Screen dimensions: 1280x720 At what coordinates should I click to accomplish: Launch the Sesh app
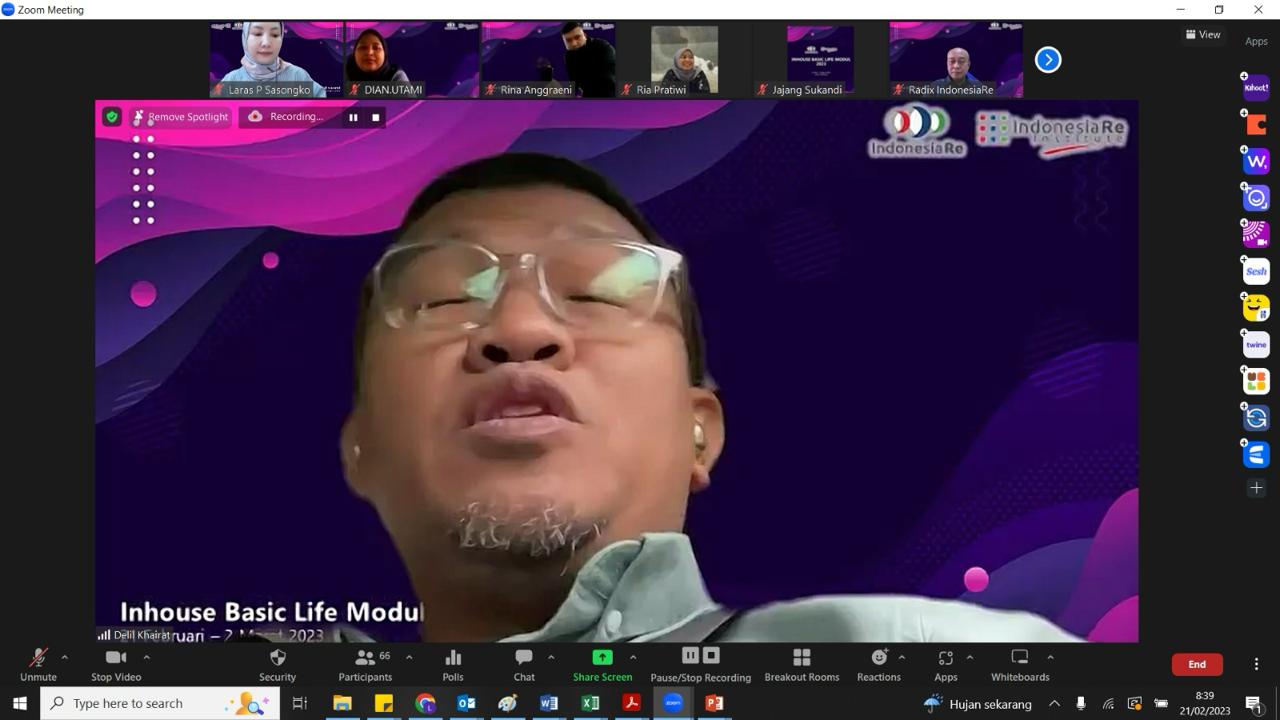(x=1256, y=271)
